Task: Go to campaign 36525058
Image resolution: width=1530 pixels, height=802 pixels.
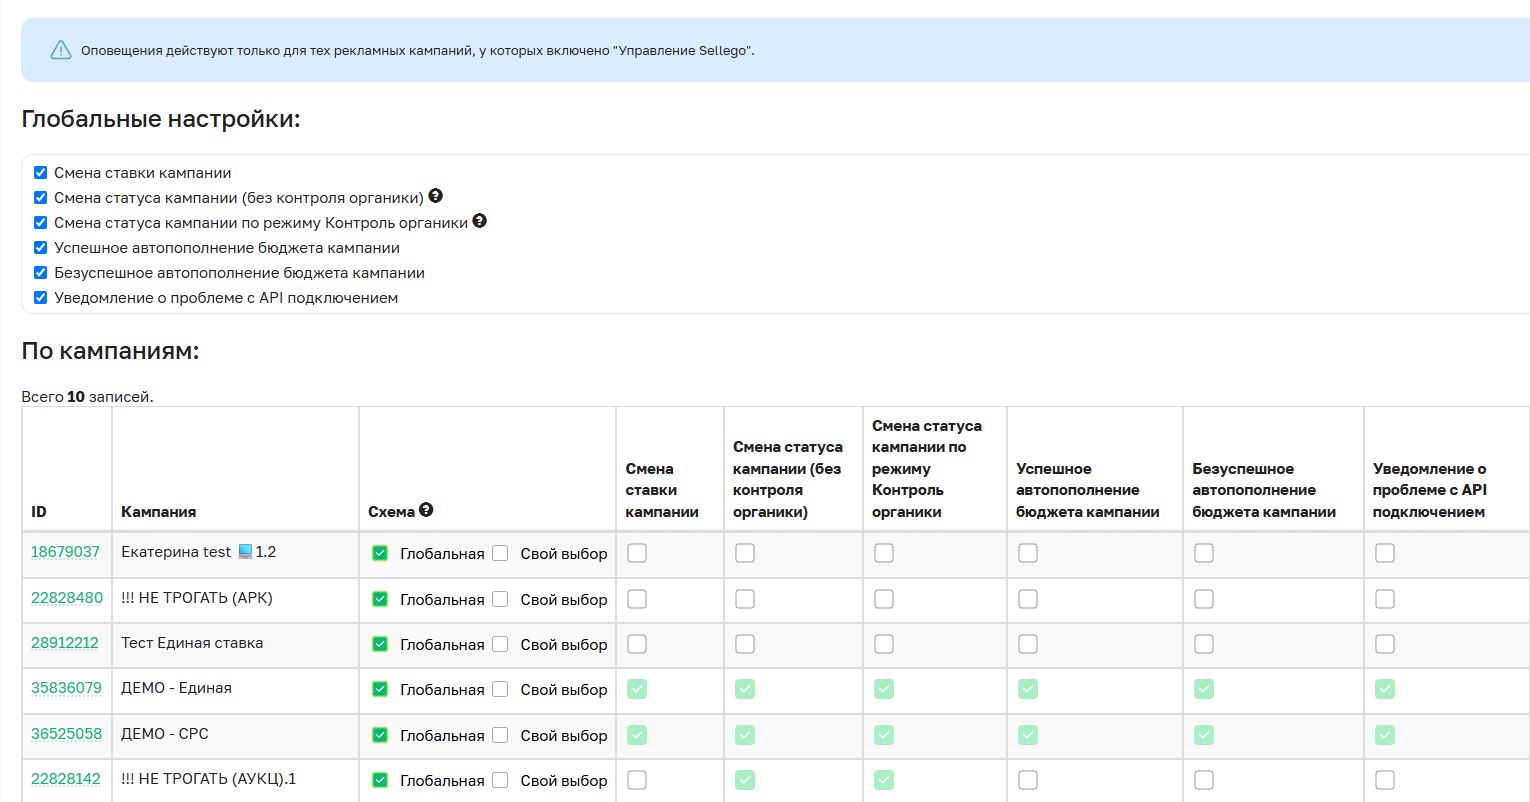Action: click(66, 734)
